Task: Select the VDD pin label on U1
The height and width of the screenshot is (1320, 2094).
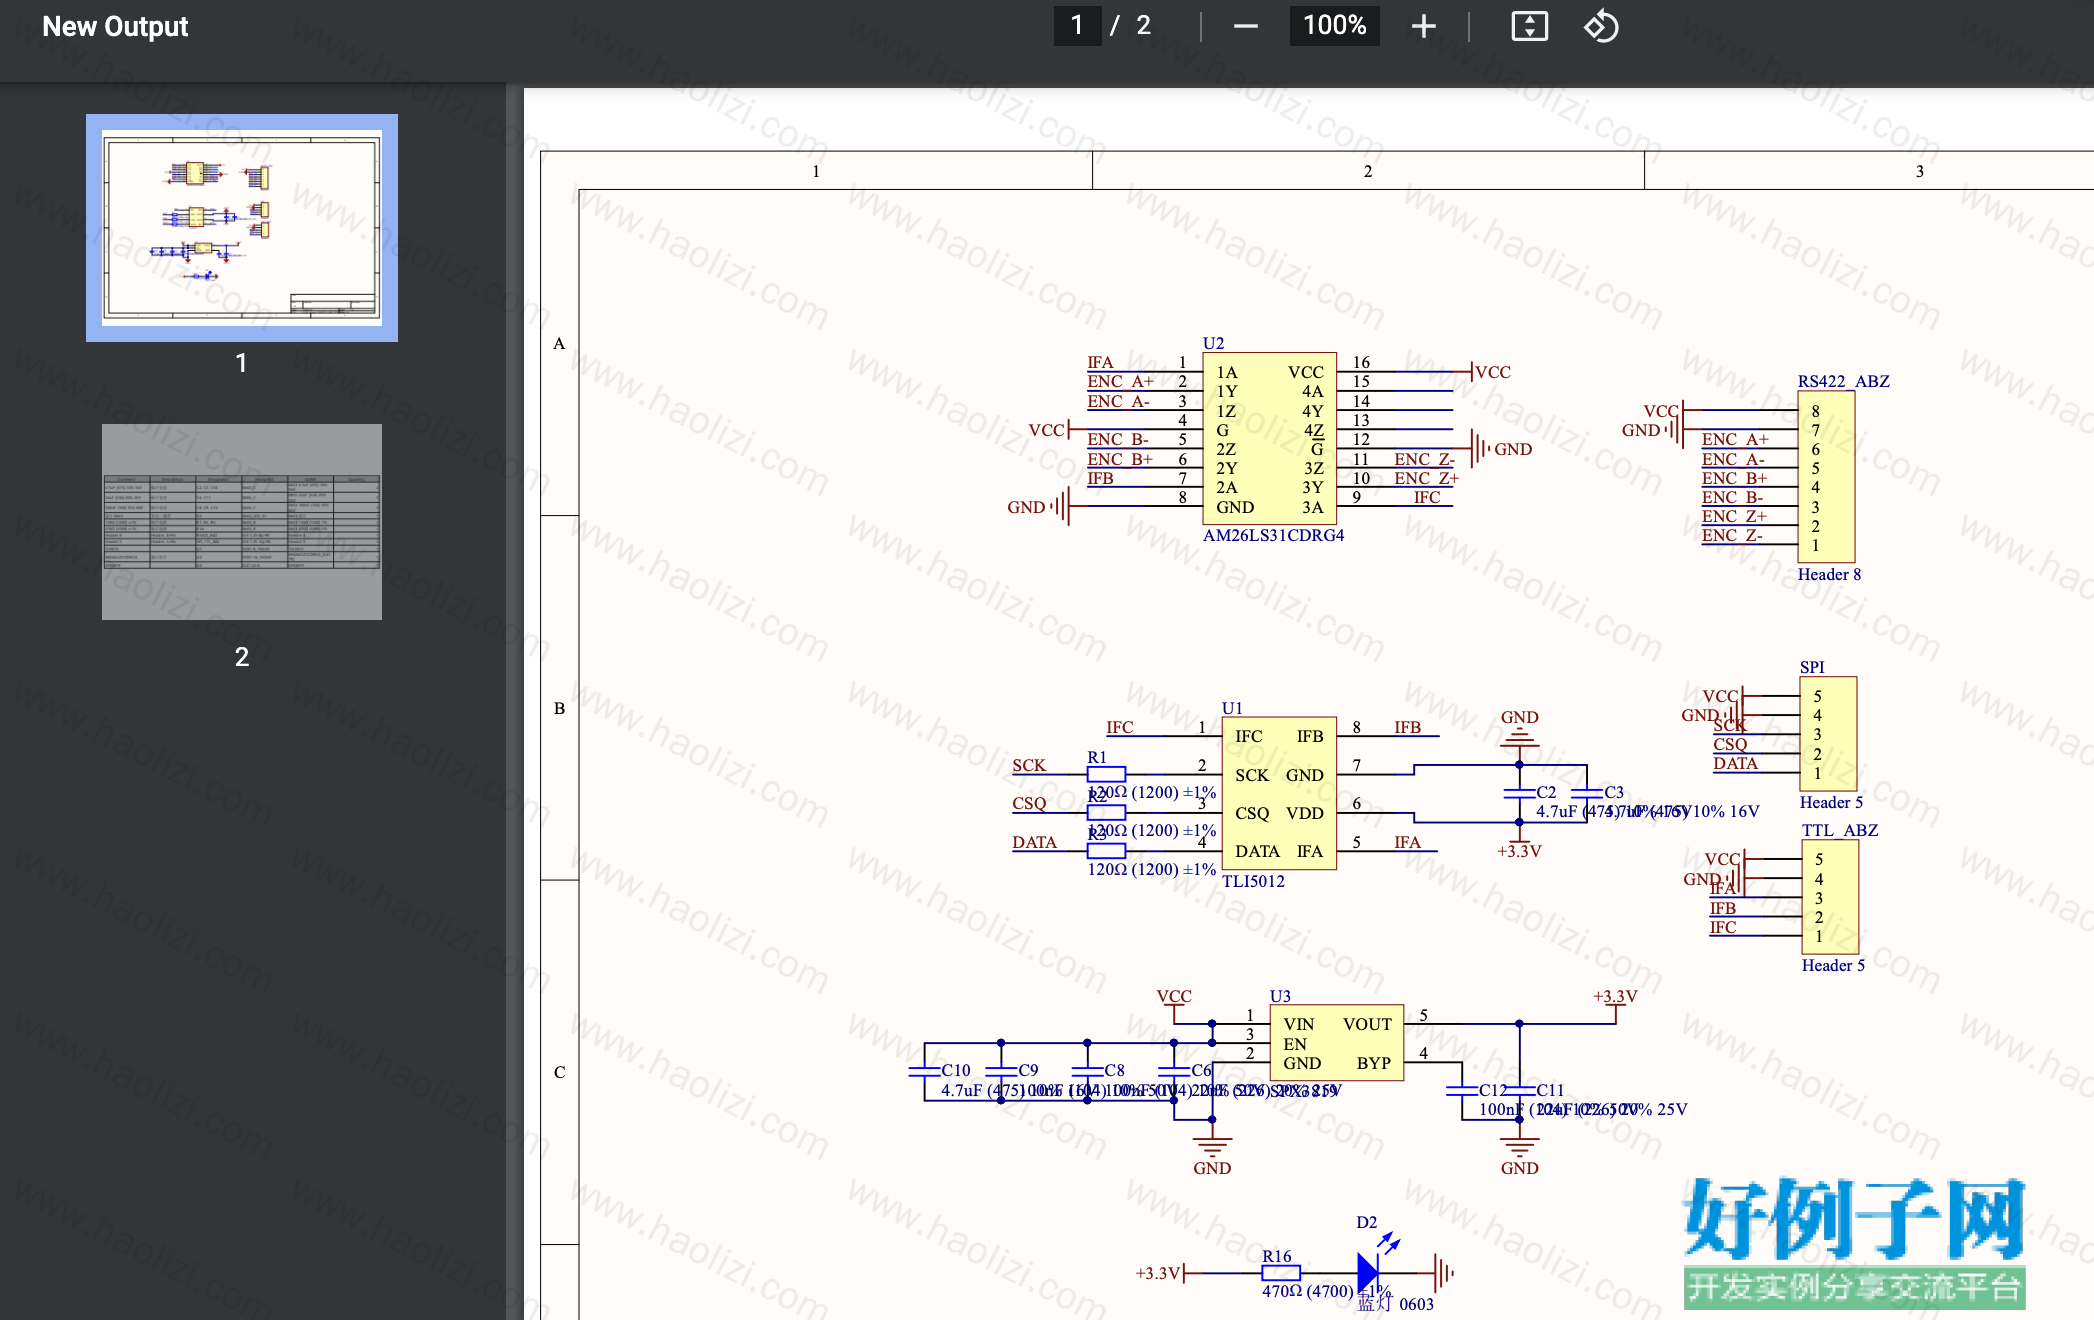Action: pos(1305,813)
